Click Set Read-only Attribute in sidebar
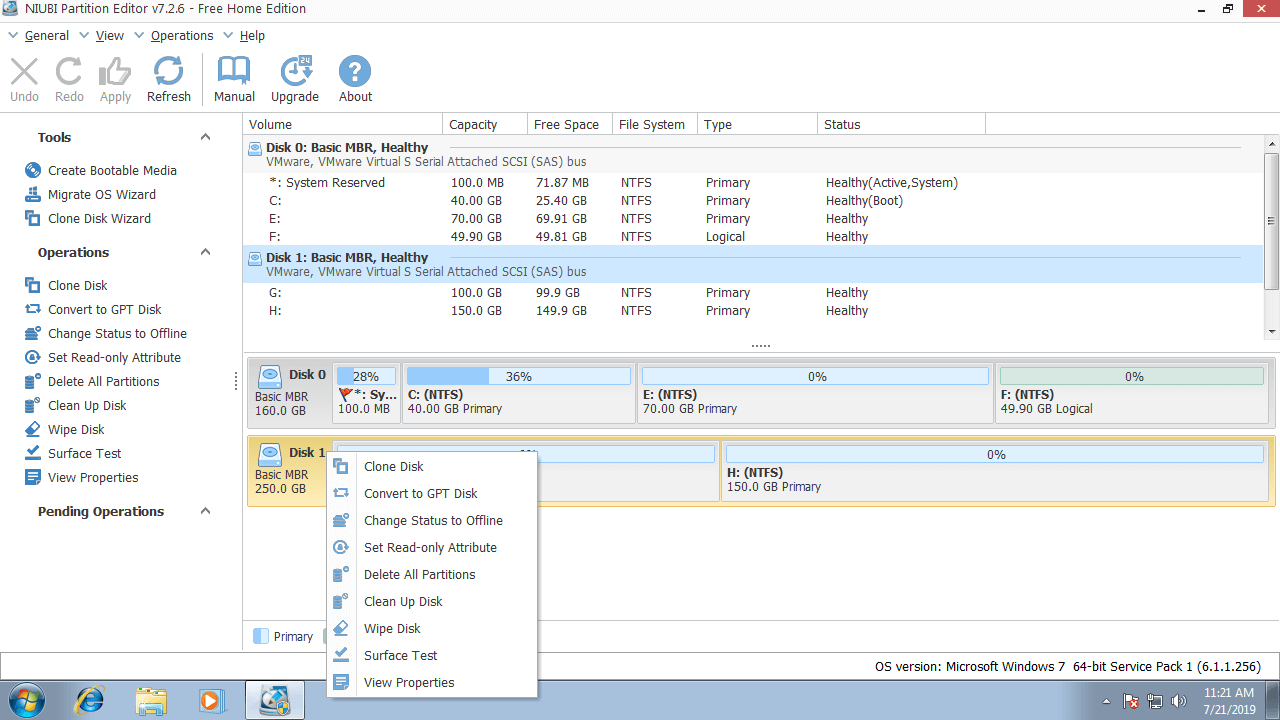The height and width of the screenshot is (720, 1280). click(x=114, y=358)
